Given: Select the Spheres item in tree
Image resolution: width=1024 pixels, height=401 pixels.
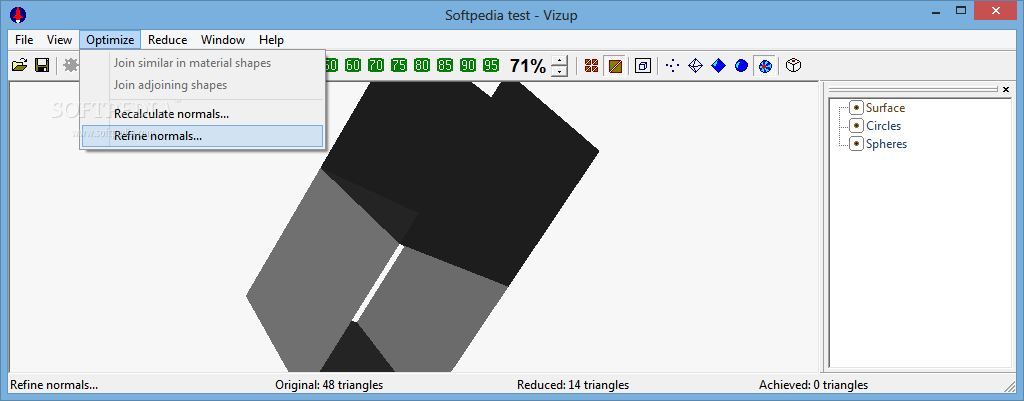Looking at the screenshot, I should (886, 144).
